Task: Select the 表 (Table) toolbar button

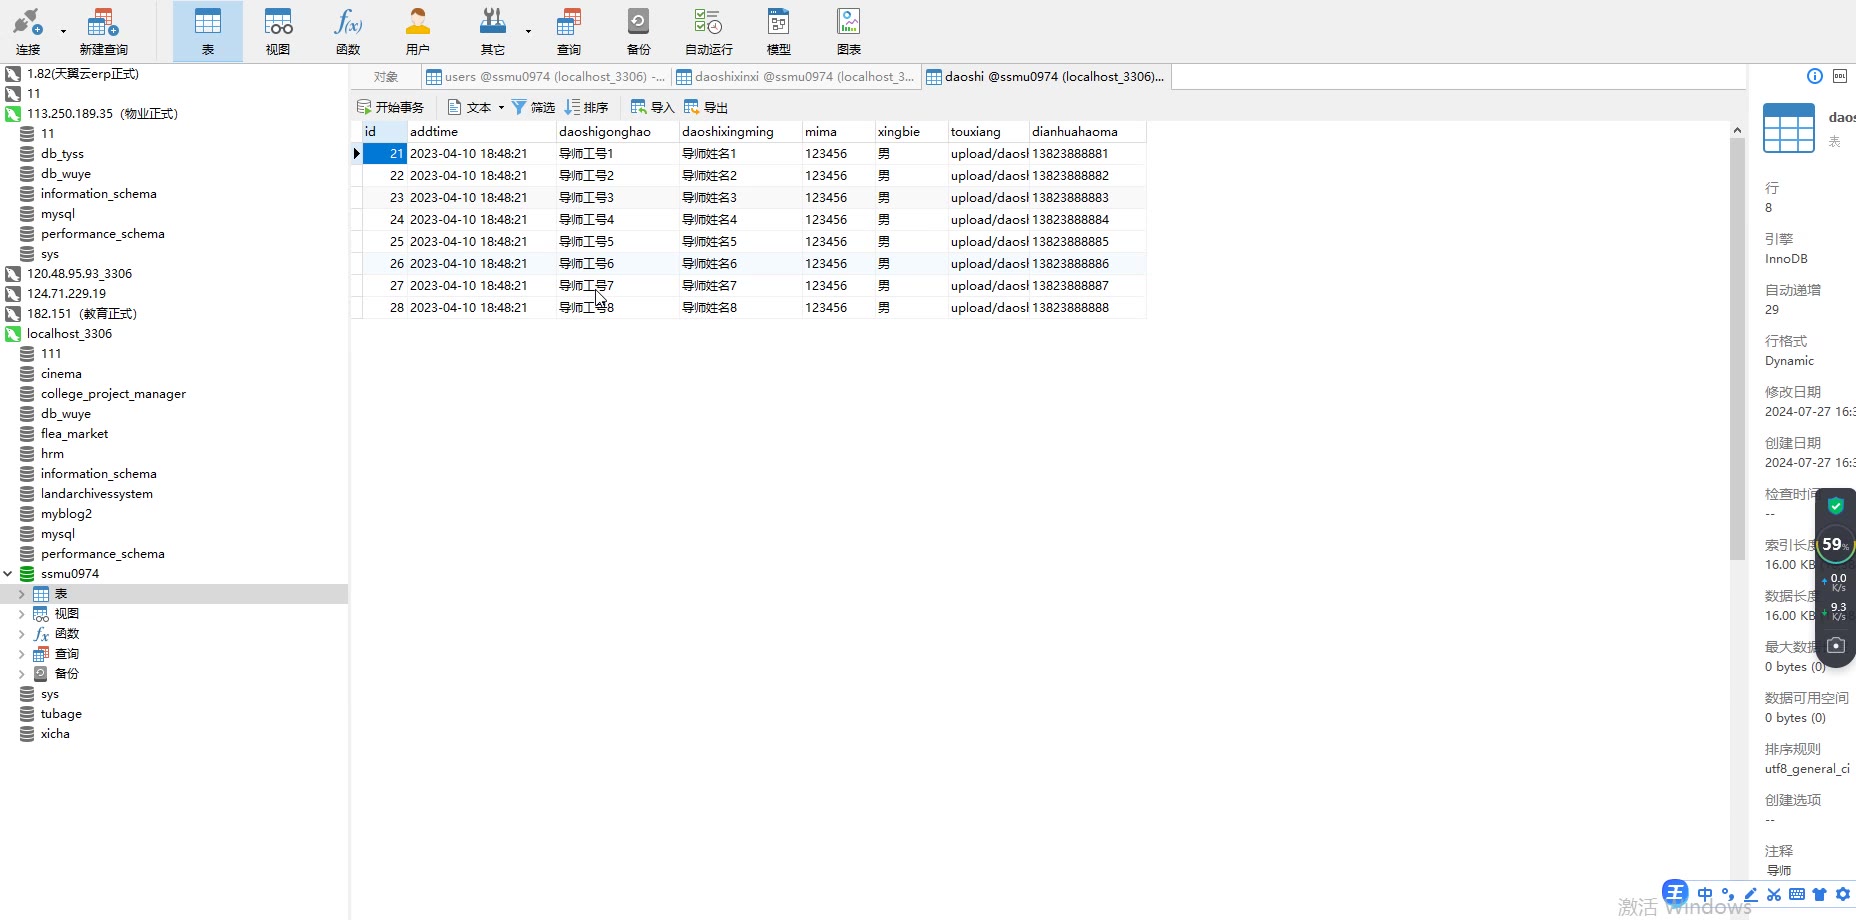Action: pos(208,31)
